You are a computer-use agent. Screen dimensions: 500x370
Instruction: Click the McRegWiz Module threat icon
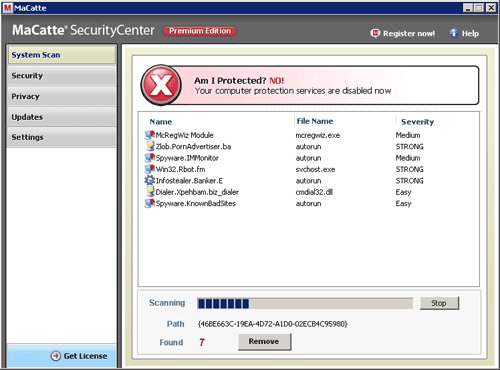click(x=150, y=135)
